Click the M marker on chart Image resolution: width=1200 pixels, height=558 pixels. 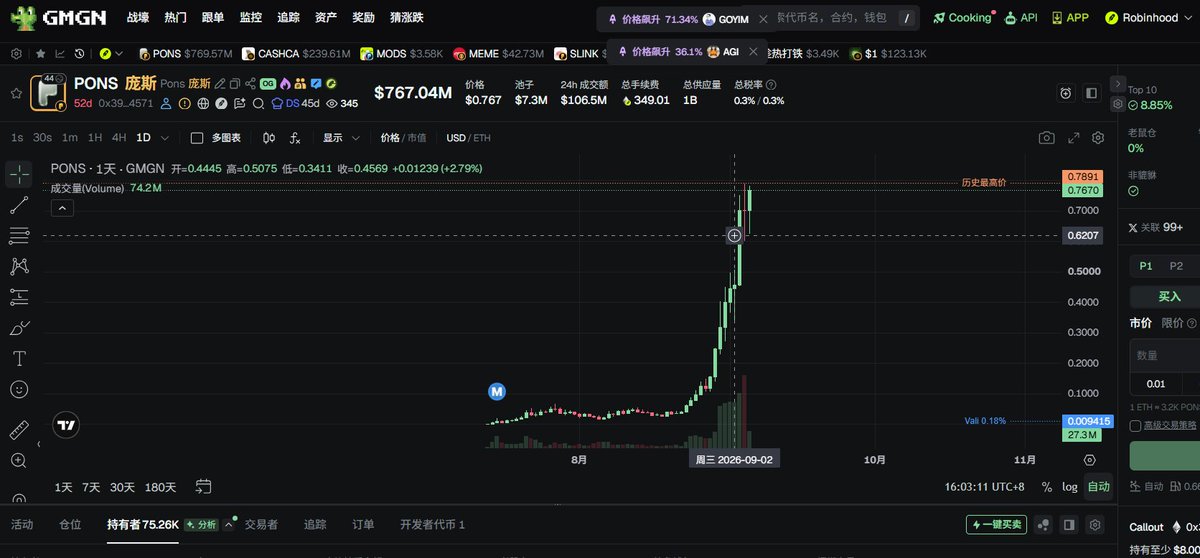click(496, 391)
